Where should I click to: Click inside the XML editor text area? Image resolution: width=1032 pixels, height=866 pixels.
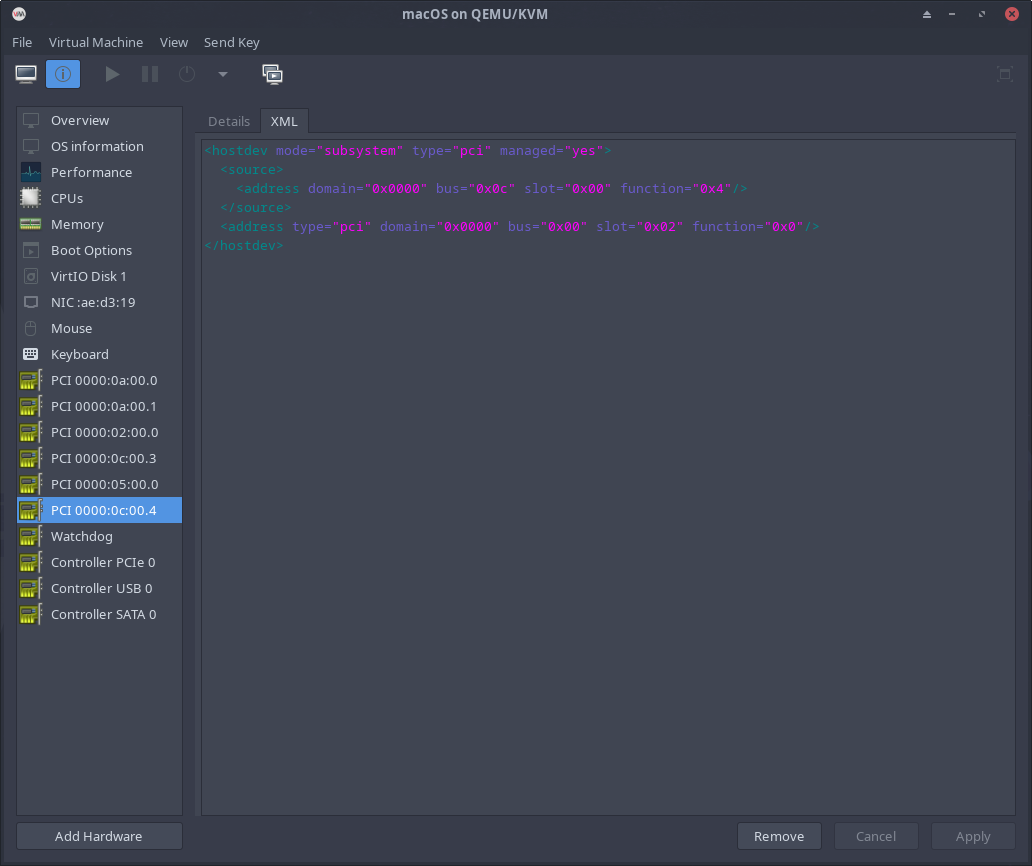point(608,500)
